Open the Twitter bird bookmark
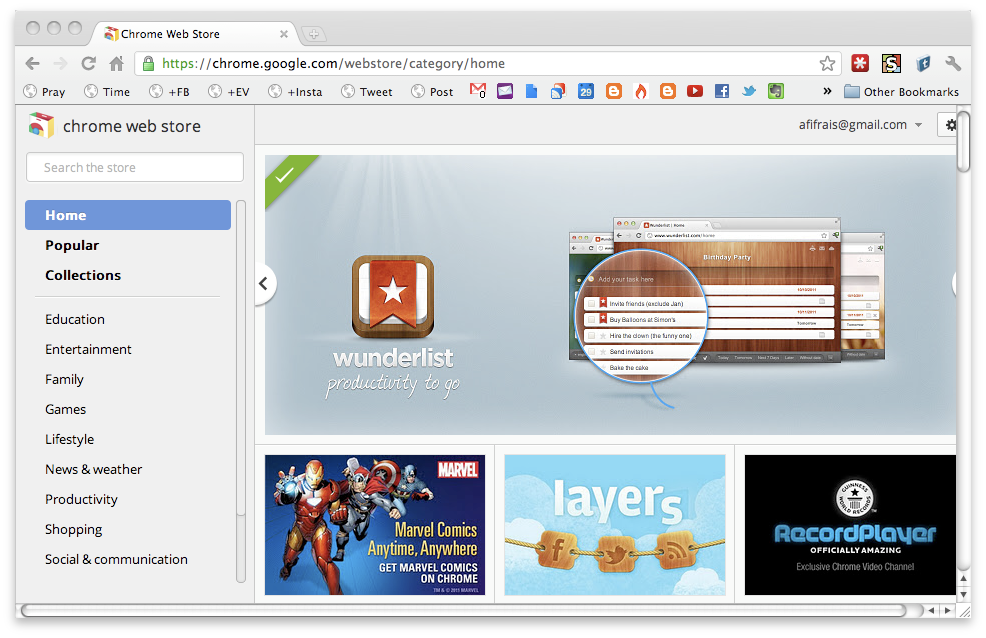 [749, 91]
